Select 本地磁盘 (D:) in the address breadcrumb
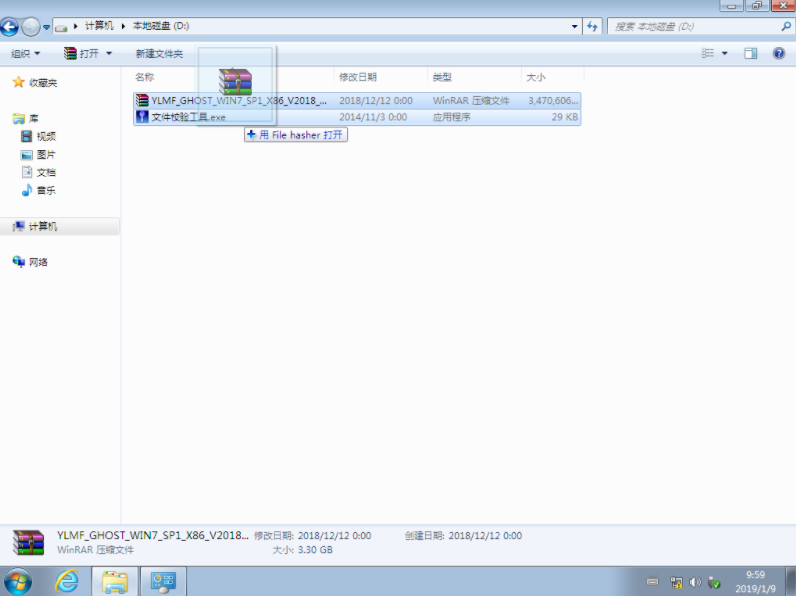 pos(161,26)
